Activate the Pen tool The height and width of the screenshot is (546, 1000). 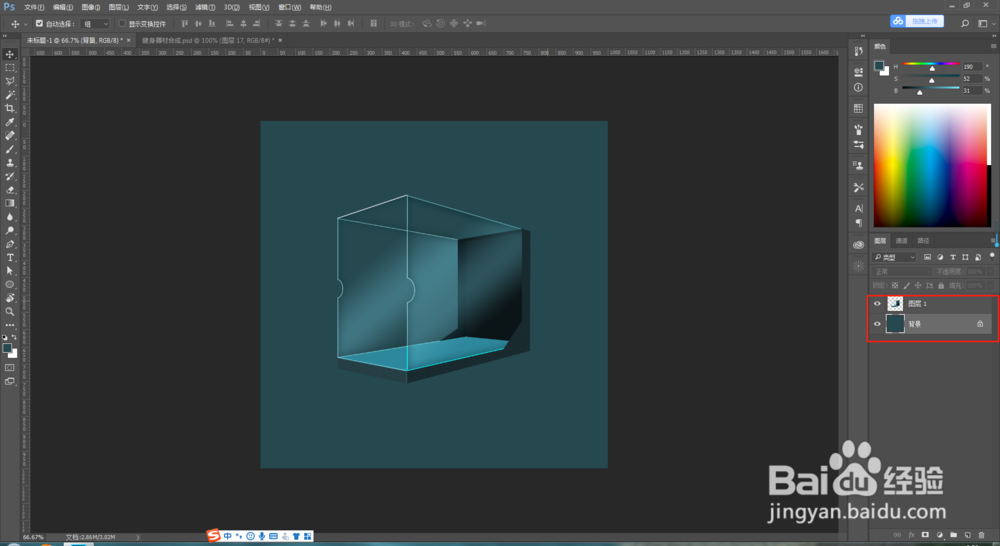[x=10, y=244]
